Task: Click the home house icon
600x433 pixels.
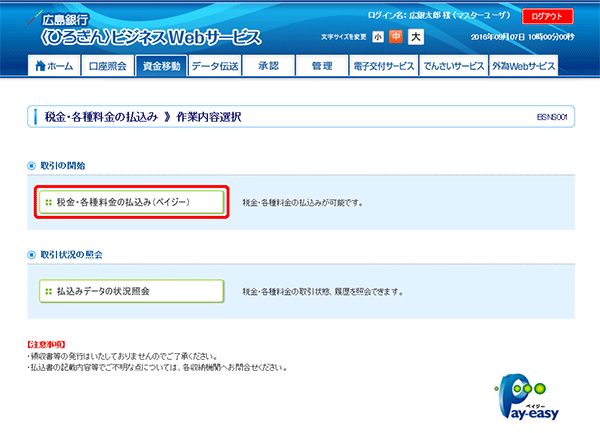Action: pyautogui.click(x=40, y=66)
